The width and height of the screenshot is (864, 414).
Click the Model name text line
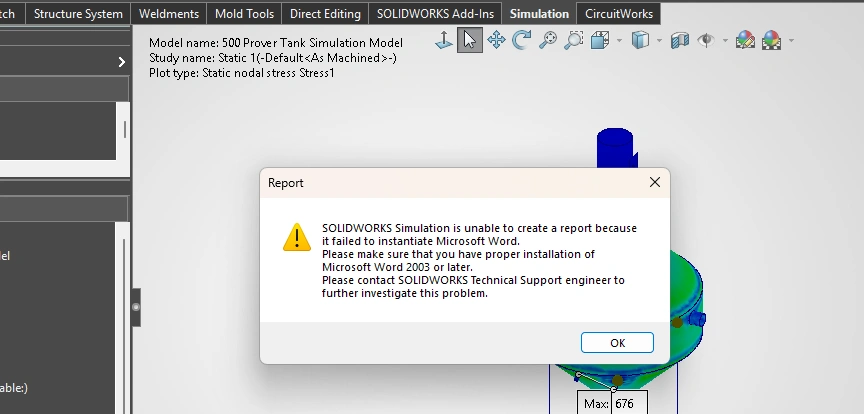(x=276, y=43)
